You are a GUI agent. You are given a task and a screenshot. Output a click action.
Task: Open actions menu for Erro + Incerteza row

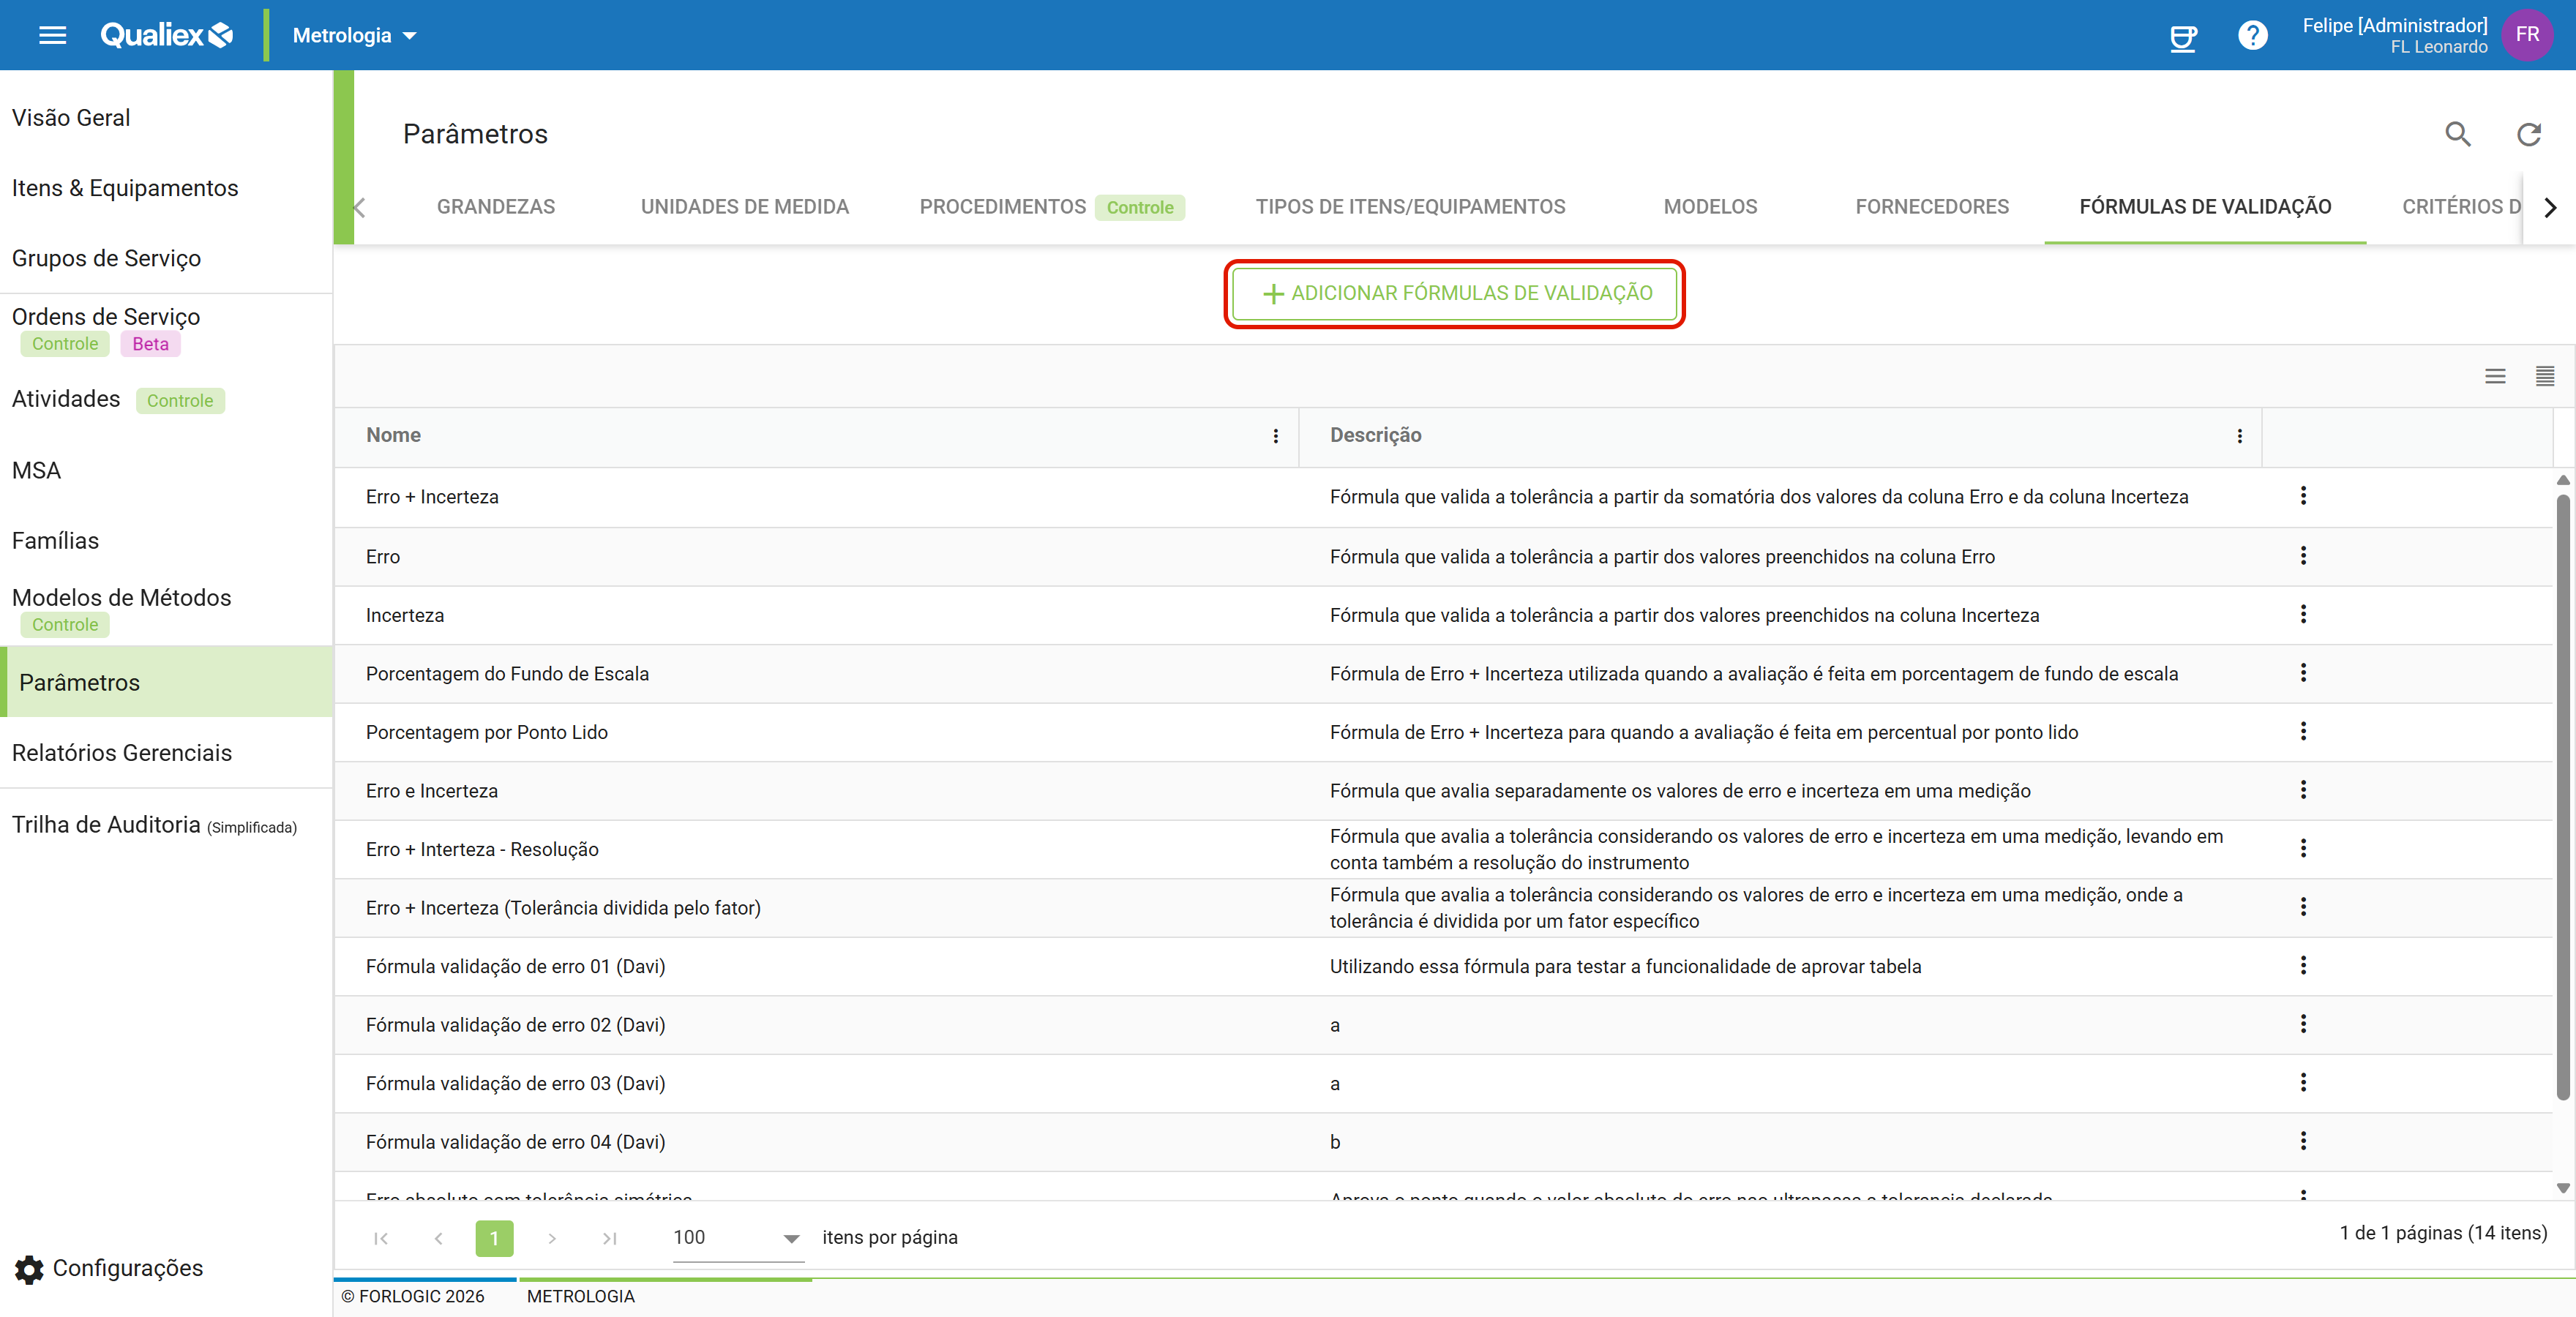pyautogui.click(x=2303, y=496)
